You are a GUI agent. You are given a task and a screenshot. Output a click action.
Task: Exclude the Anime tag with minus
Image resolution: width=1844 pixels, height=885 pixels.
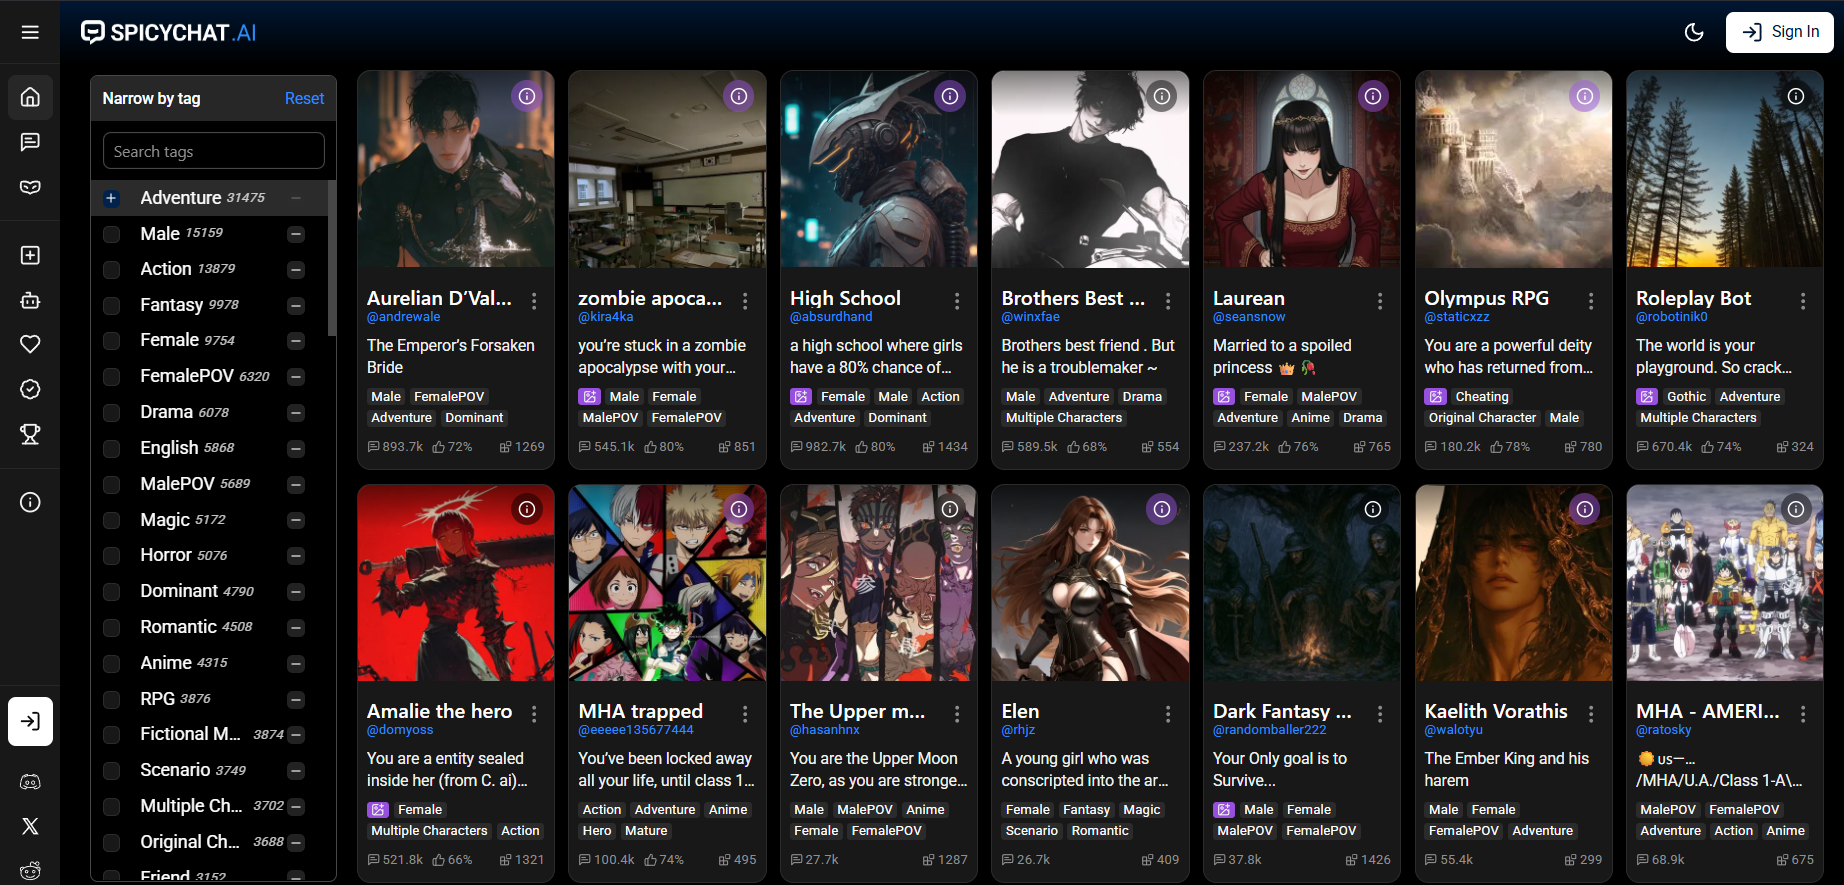point(296,663)
